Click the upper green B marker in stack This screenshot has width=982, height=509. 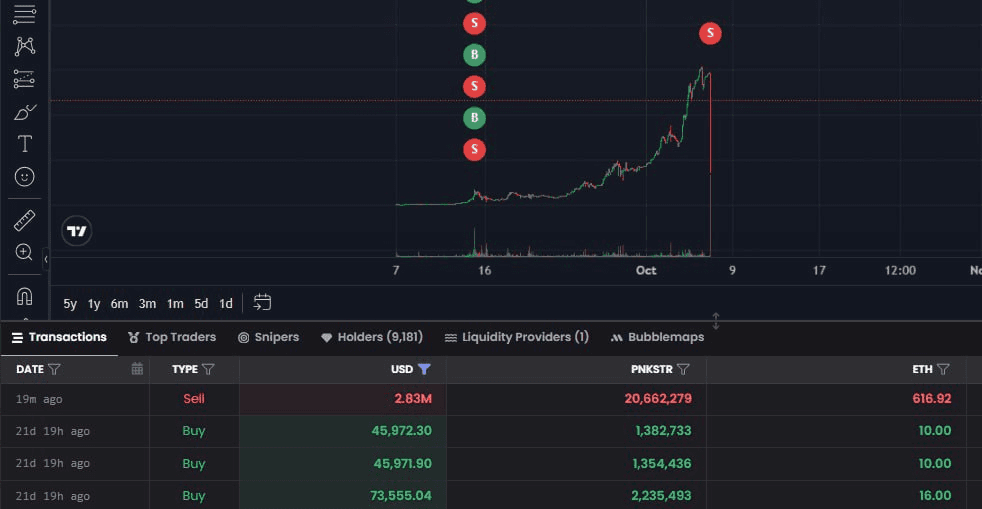474,55
